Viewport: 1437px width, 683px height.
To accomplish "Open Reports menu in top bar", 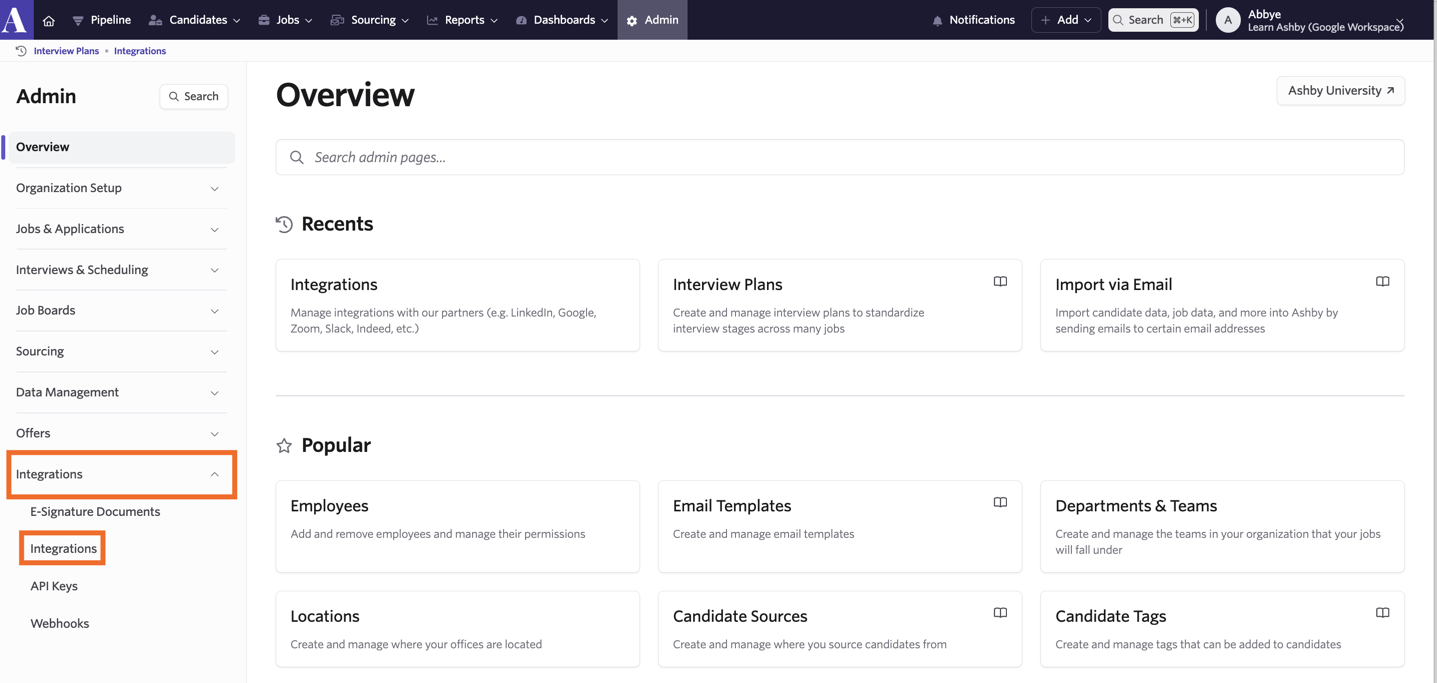I will coord(462,20).
